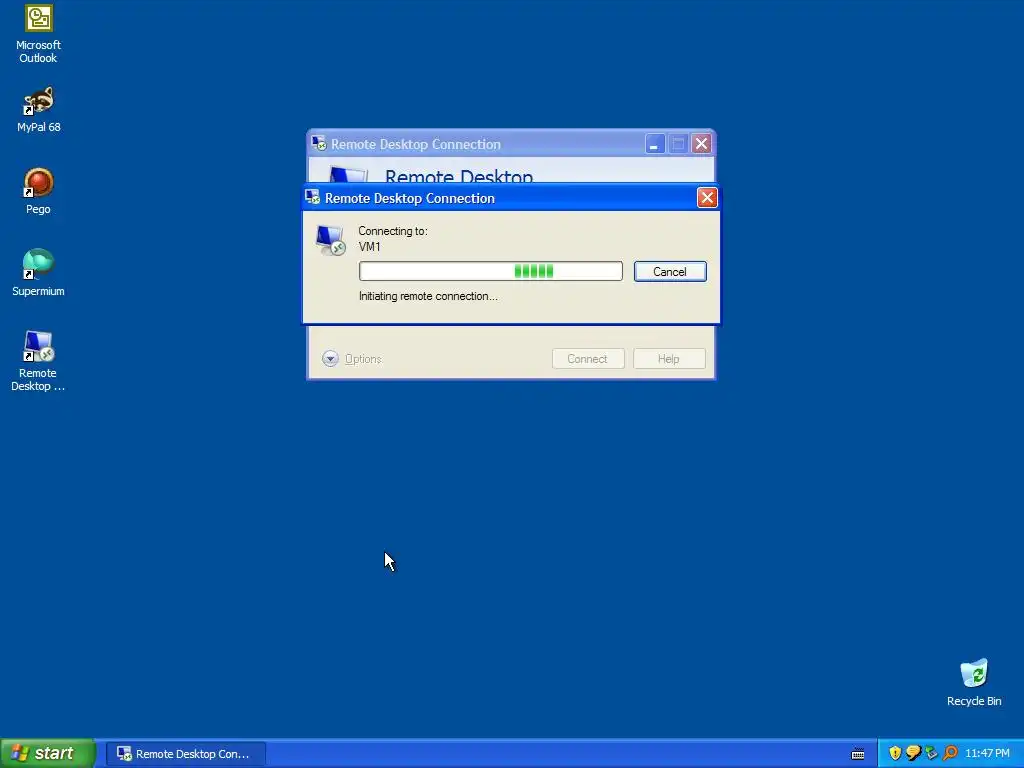The width and height of the screenshot is (1024, 768).
Task: Click the dimmed Connect button
Action: pos(588,359)
